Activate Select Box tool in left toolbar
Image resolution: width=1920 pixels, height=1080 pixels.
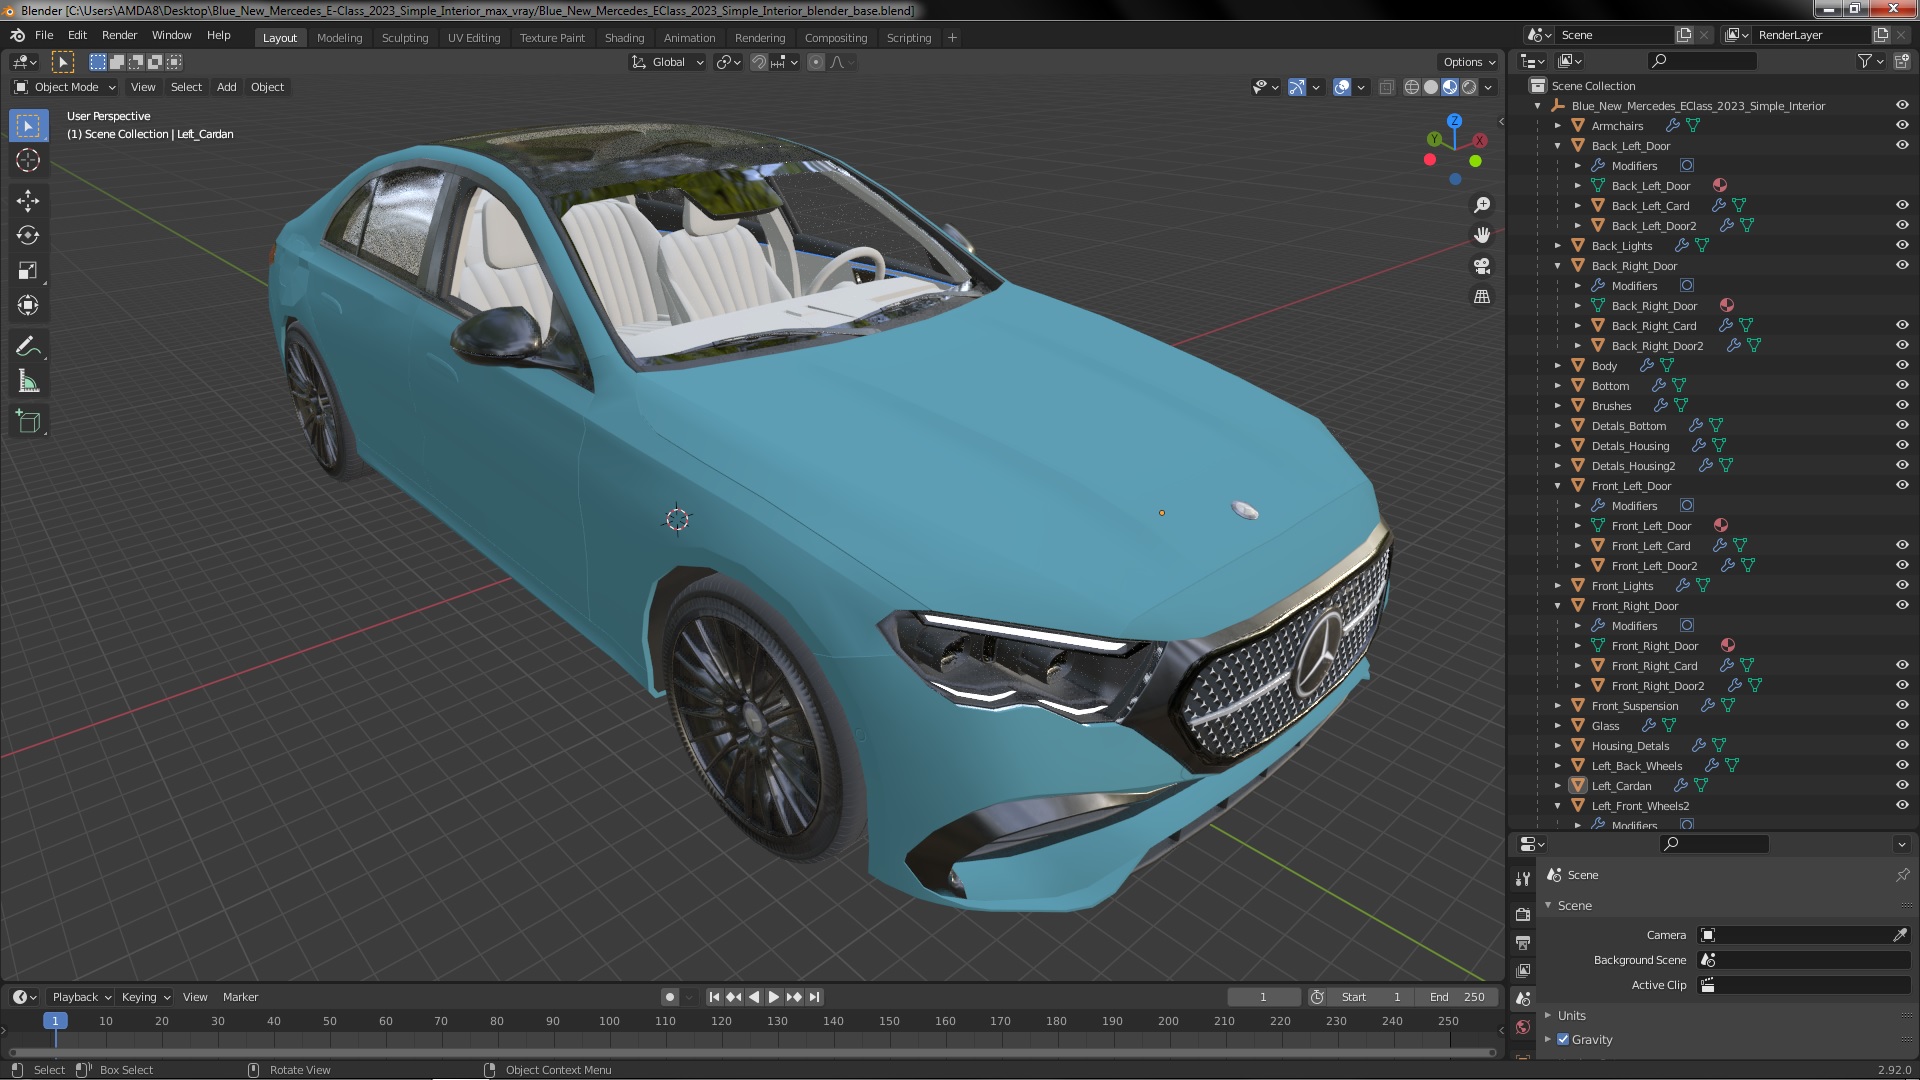(28, 126)
